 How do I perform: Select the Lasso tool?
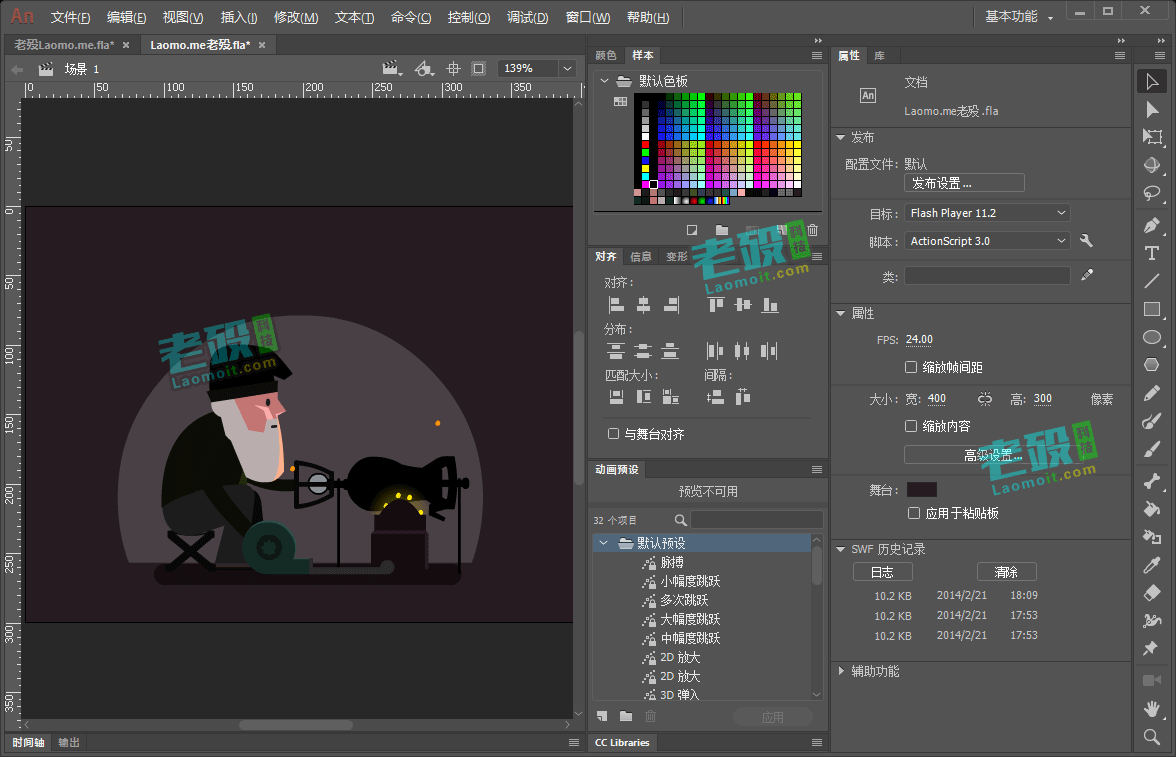click(x=1152, y=194)
